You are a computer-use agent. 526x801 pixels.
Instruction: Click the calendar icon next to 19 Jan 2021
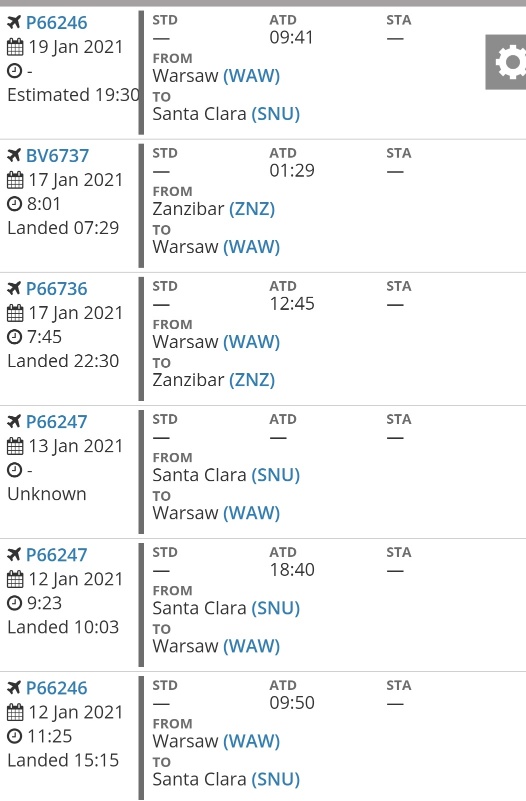[x=15, y=47]
